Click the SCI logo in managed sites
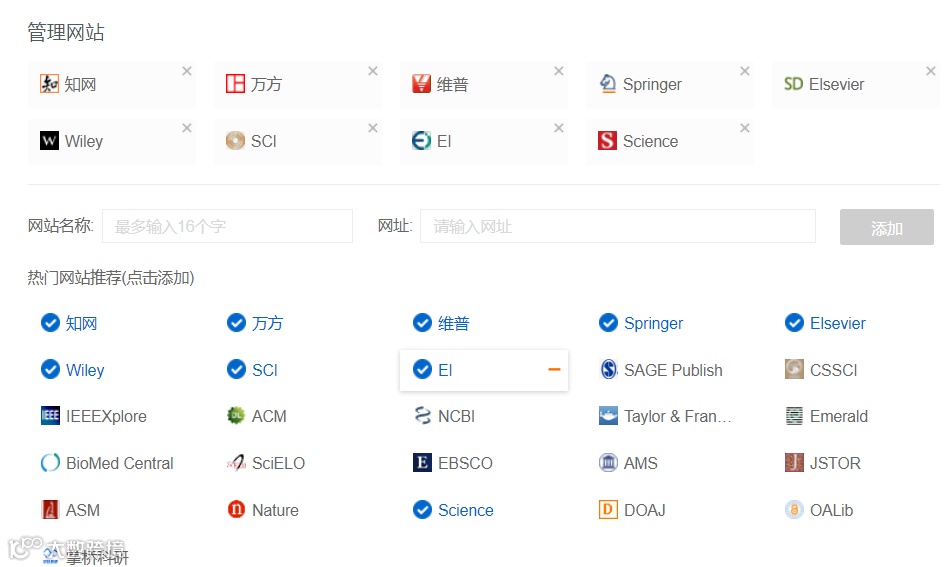This screenshot has height=567, width=952. click(x=235, y=141)
